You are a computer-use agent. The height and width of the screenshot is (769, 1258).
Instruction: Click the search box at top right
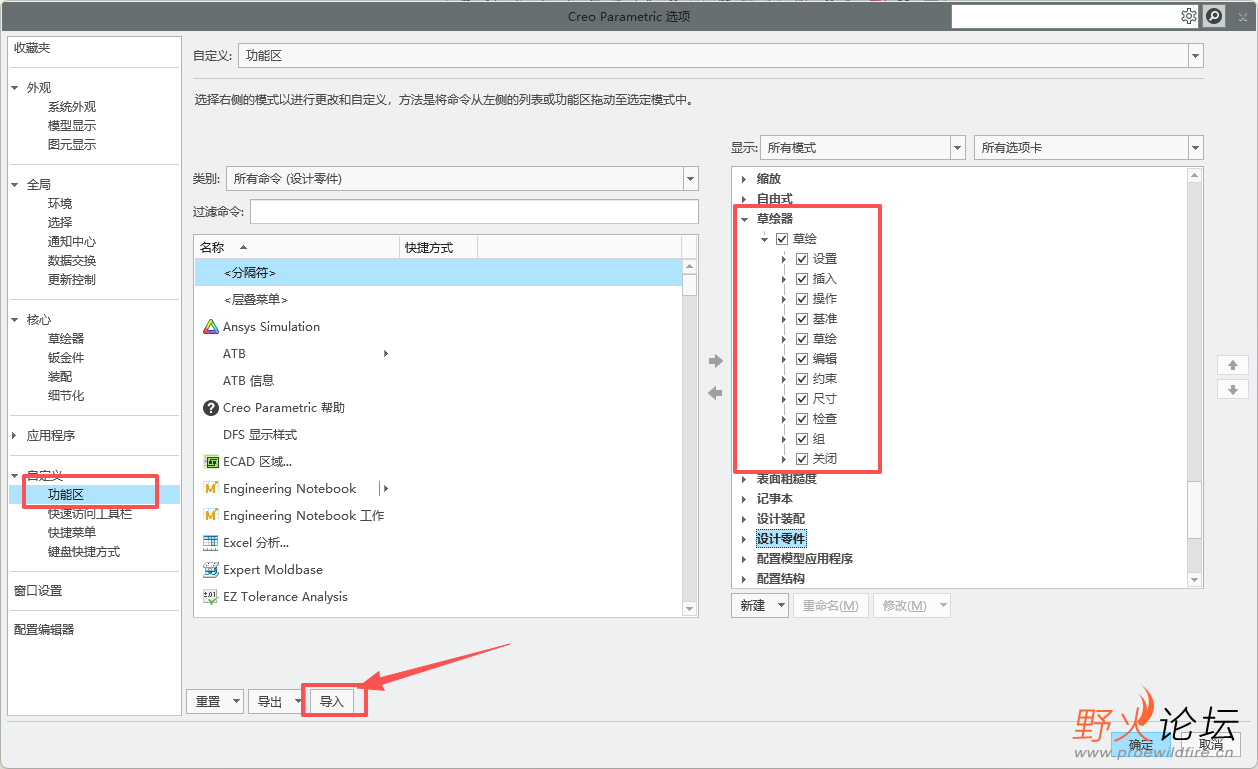pyautogui.click(x=1064, y=16)
